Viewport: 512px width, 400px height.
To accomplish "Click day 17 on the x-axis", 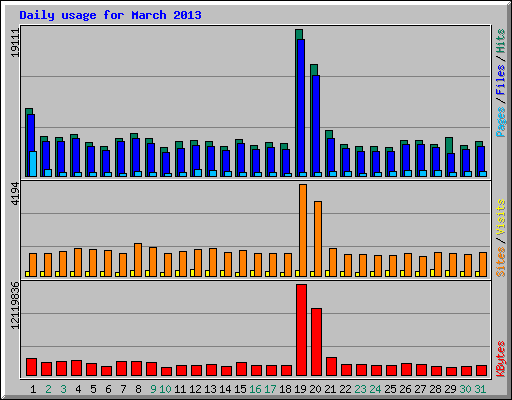I will (x=270, y=389).
